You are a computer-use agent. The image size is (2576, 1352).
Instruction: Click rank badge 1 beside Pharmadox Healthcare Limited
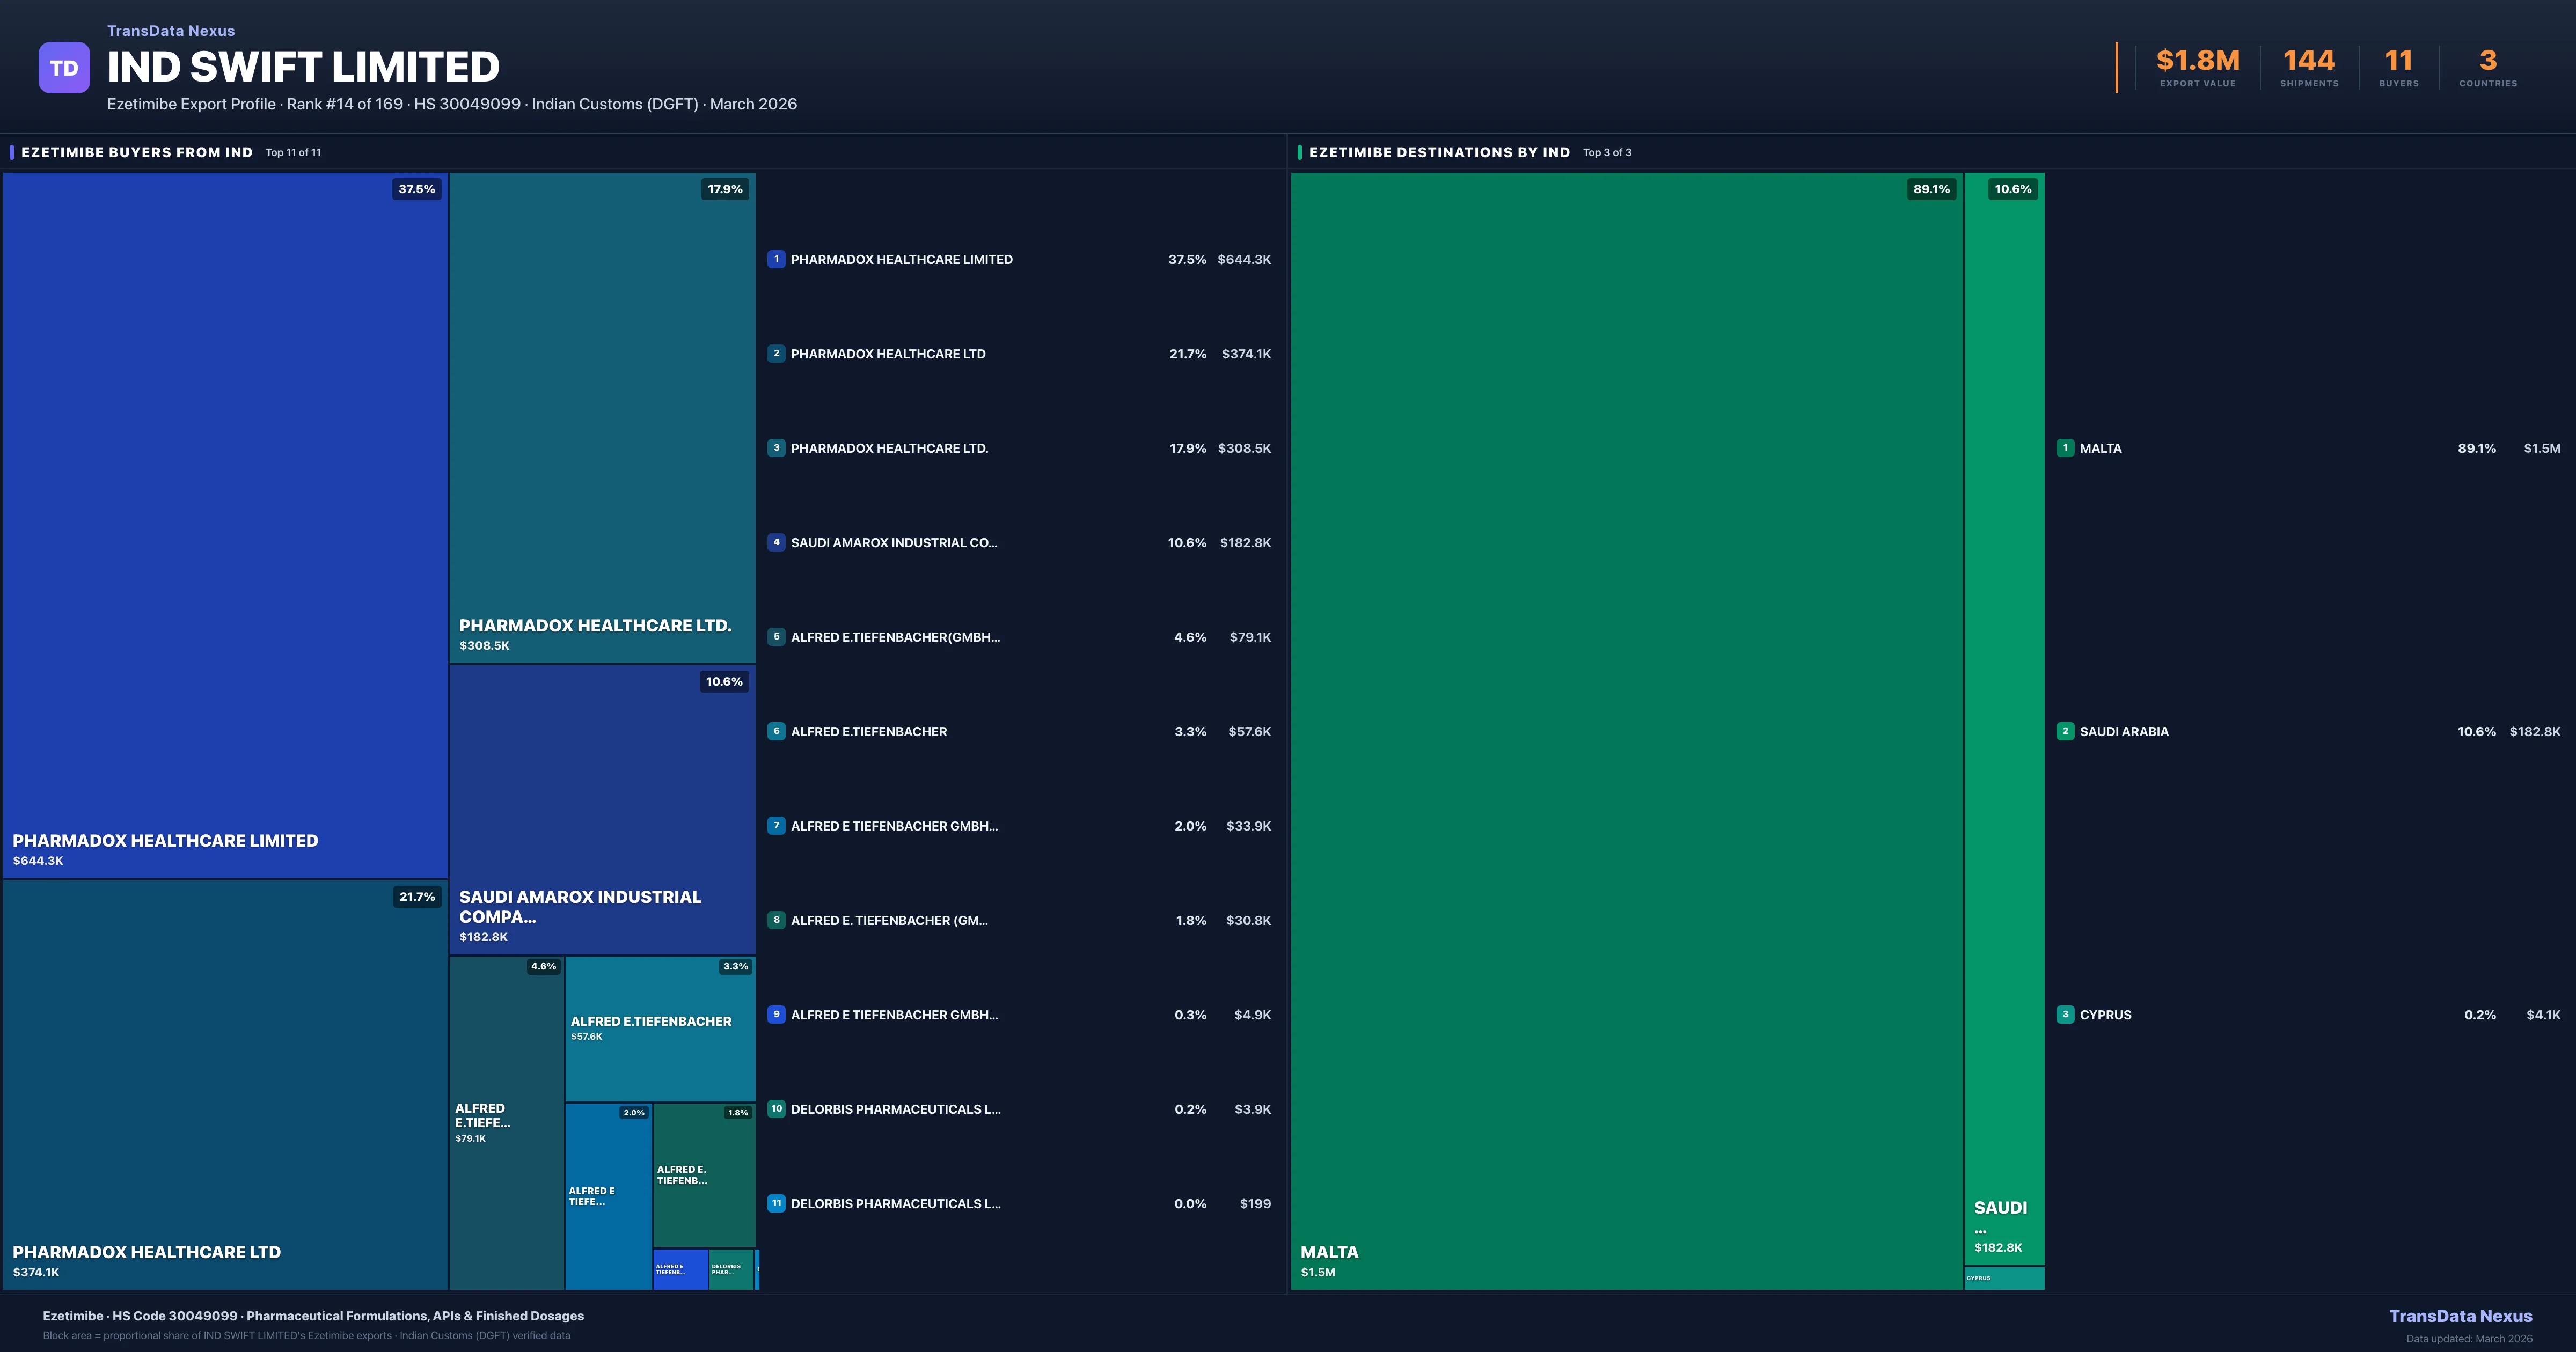(776, 259)
